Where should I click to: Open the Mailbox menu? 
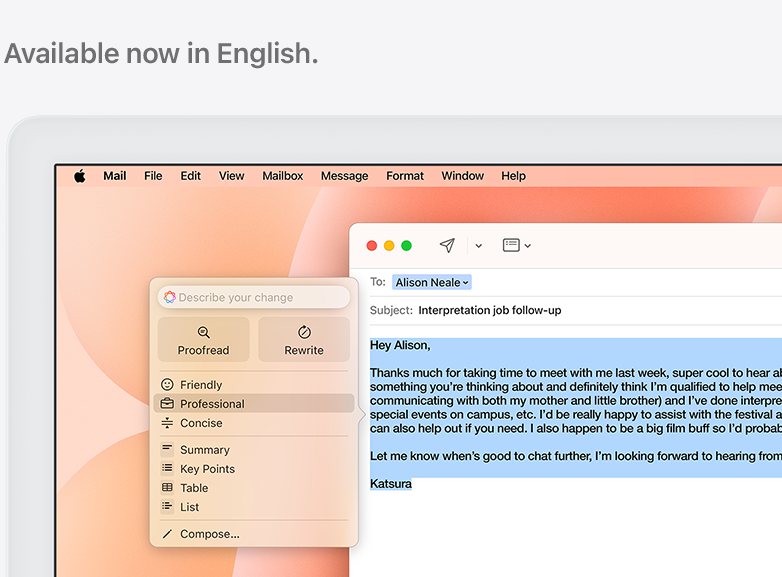[x=282, y=176]
